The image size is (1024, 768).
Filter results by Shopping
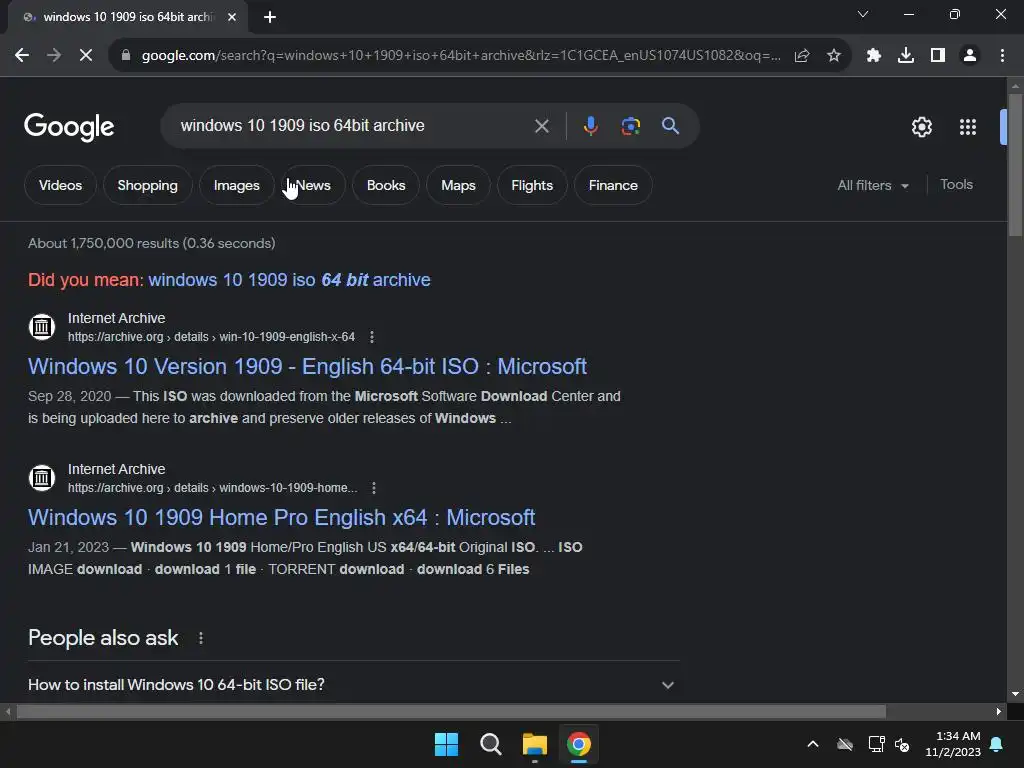pos(148,185)
